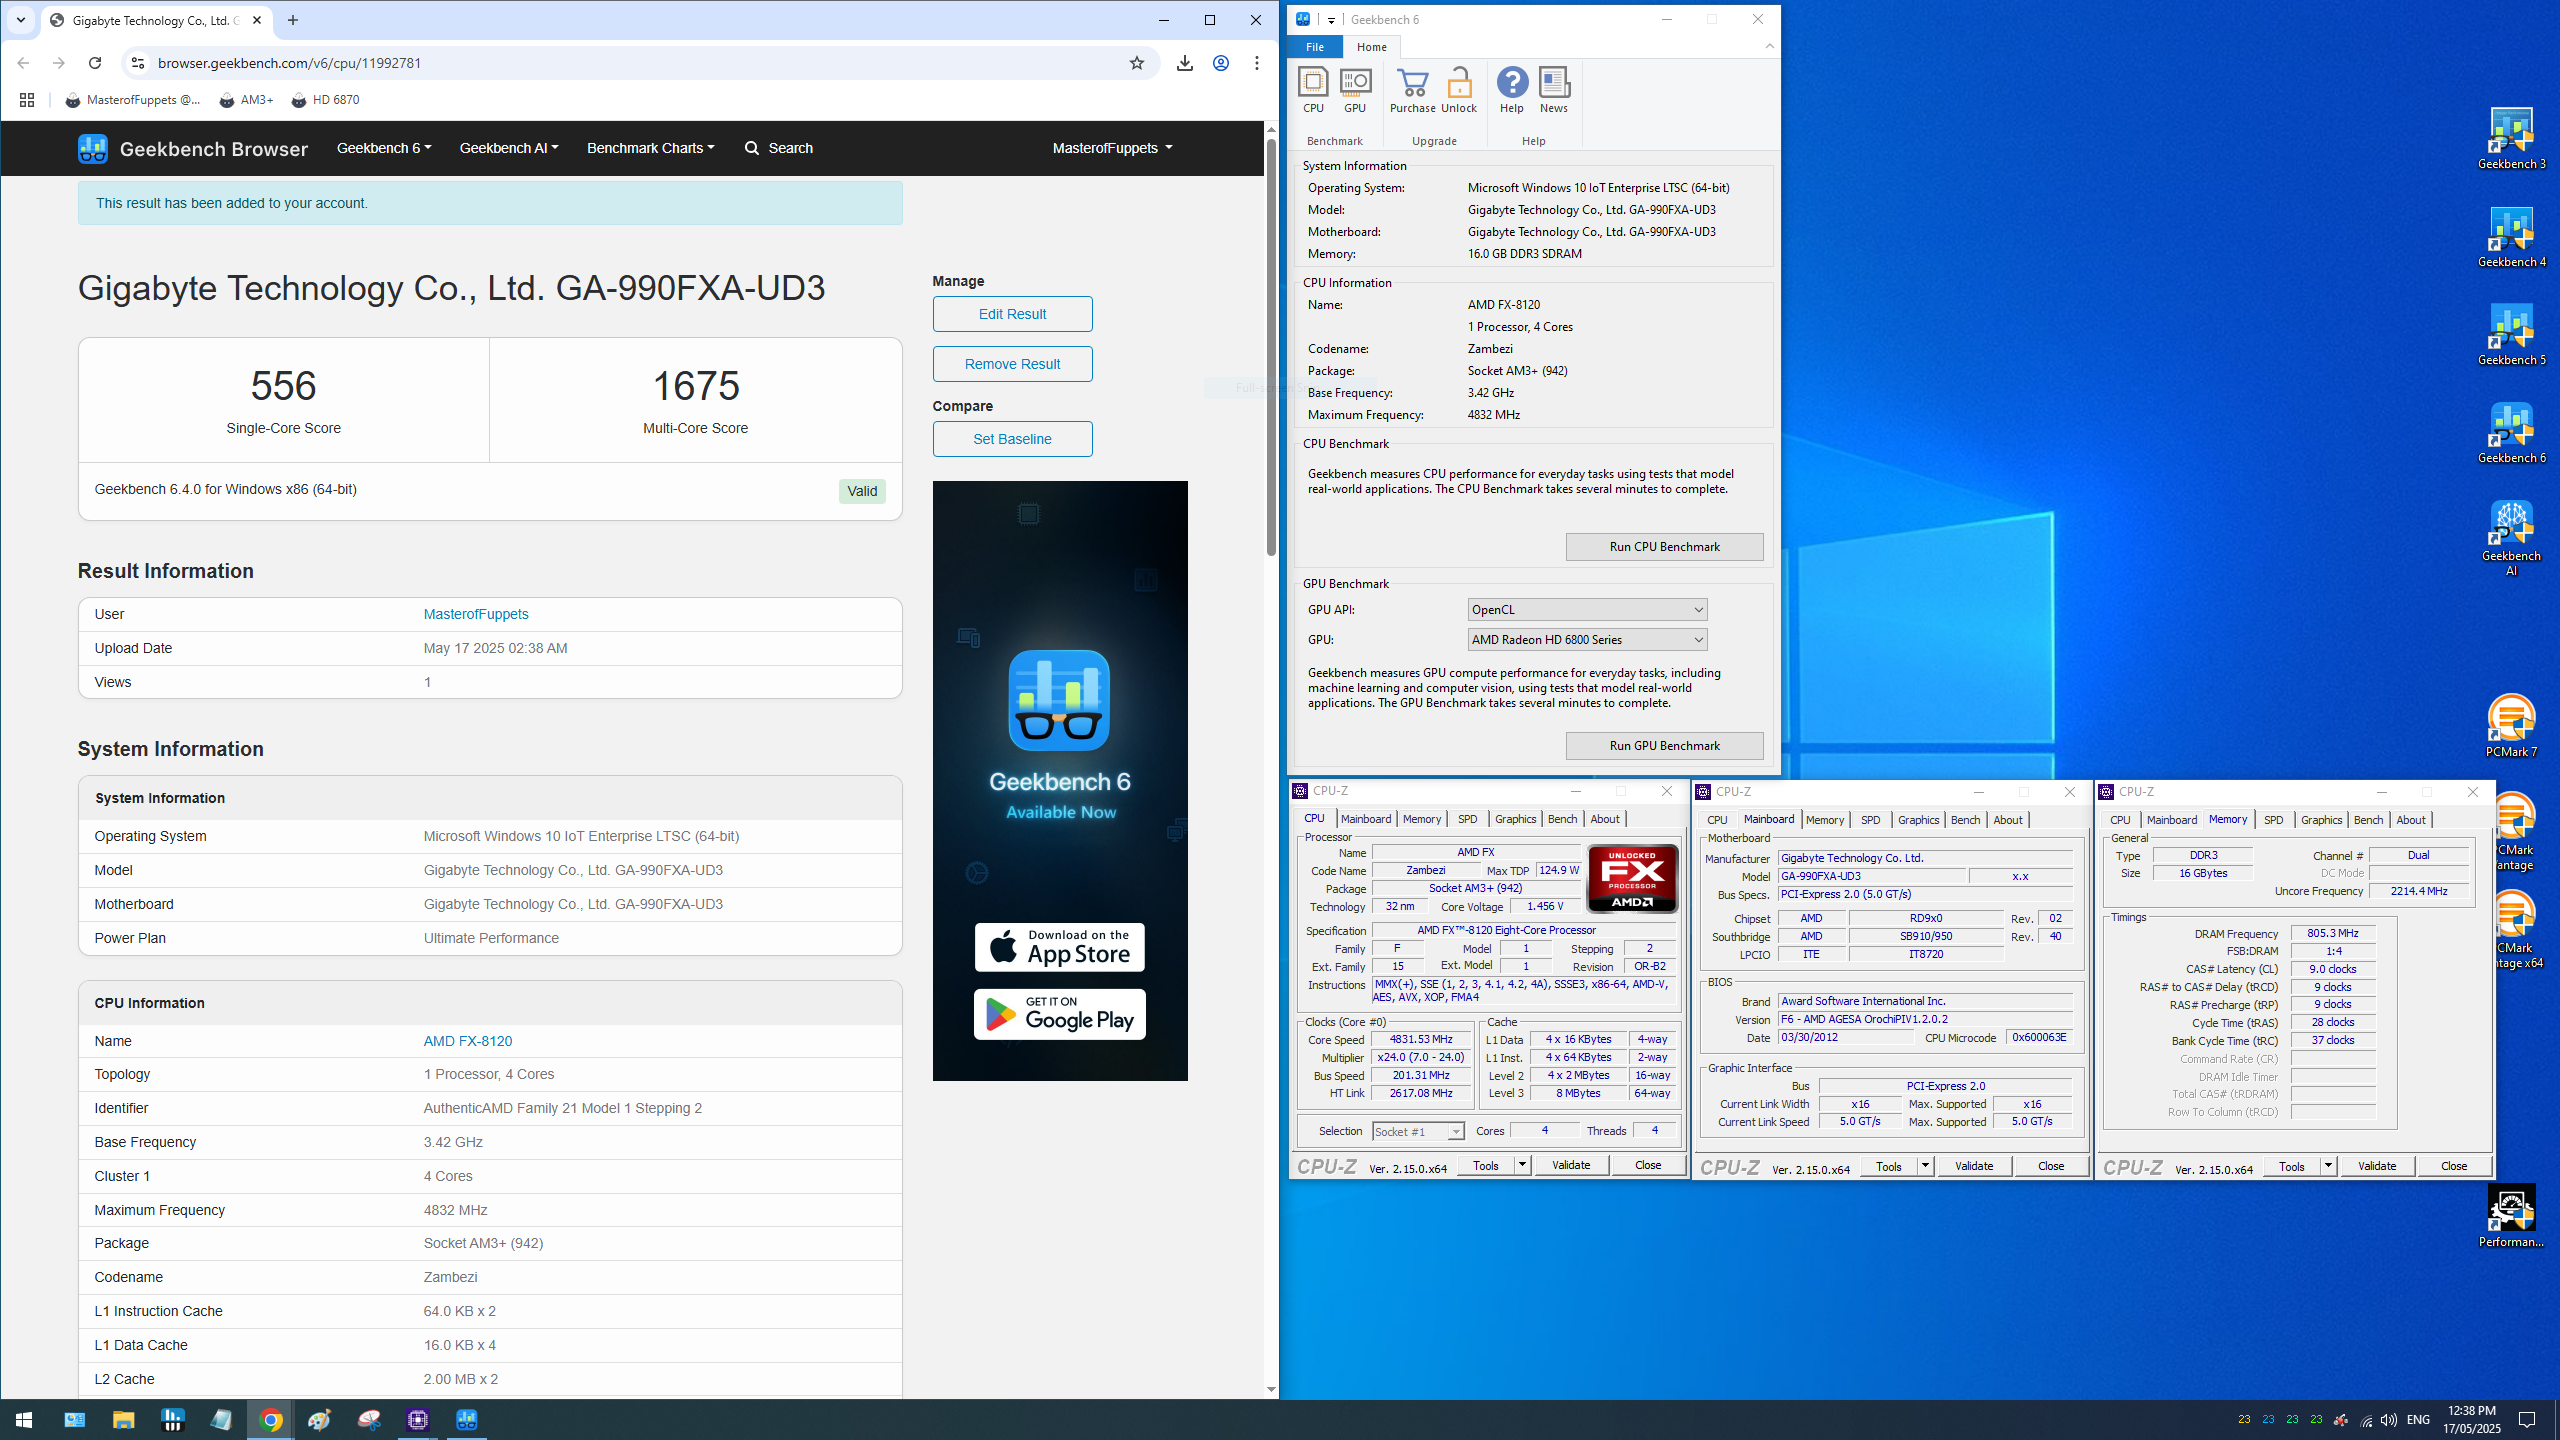This screenshot has height=1440, width=2560.
Task: Click the Chrome icon in the taskbar
Action: click(x=271, y=1420)
